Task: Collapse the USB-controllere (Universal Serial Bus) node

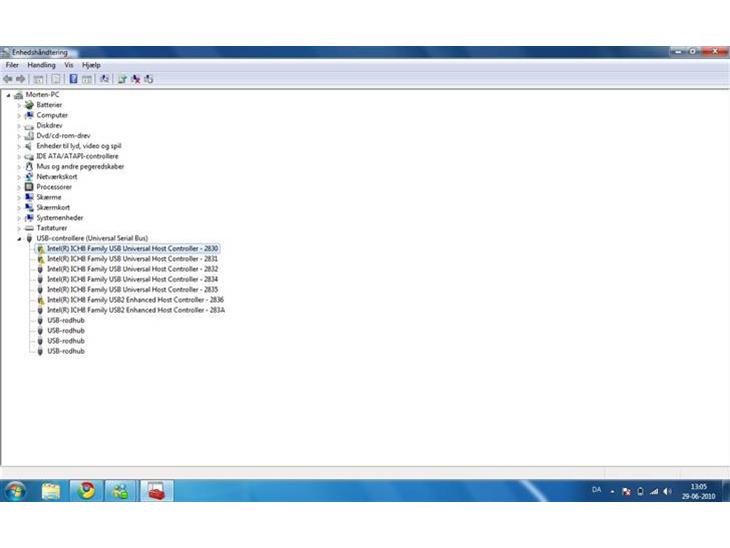Action: [x=19, y=239]
